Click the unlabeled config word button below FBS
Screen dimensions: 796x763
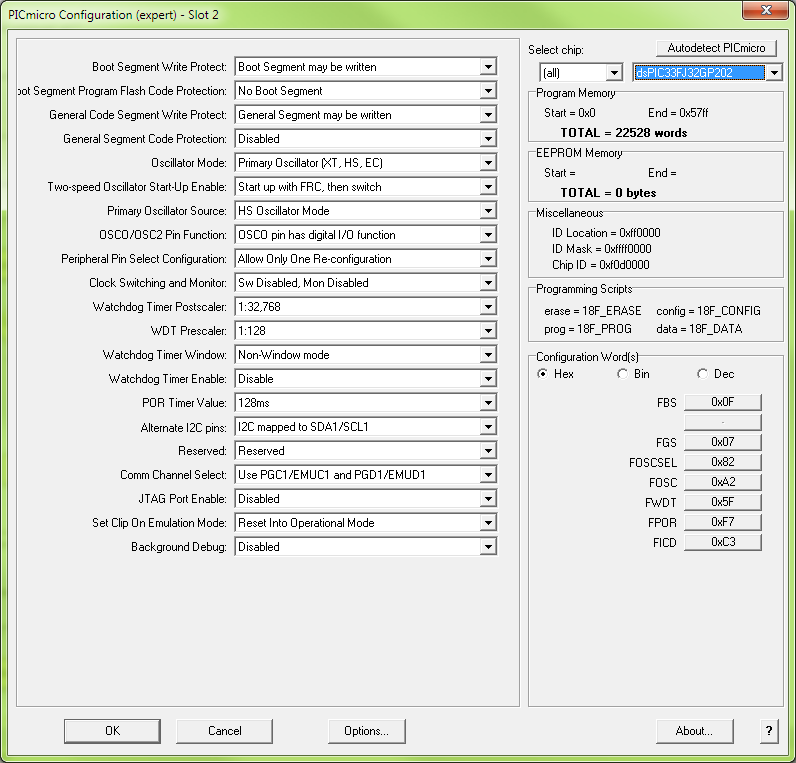pos(723,422)
